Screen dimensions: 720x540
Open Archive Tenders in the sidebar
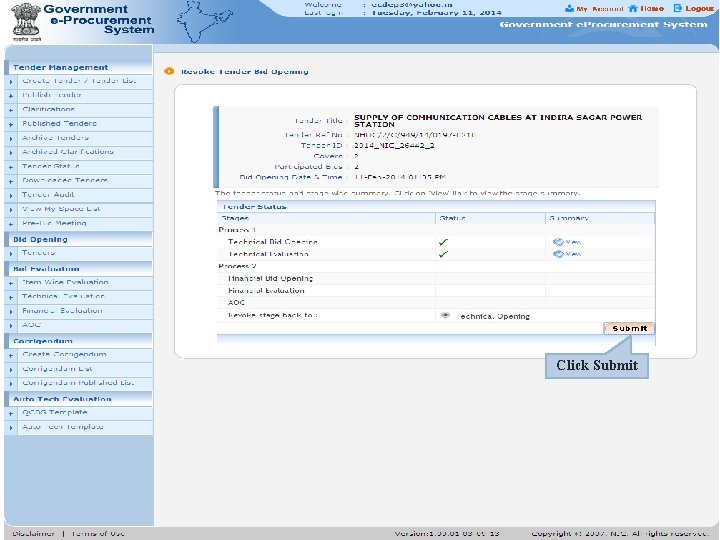point(55,138)
